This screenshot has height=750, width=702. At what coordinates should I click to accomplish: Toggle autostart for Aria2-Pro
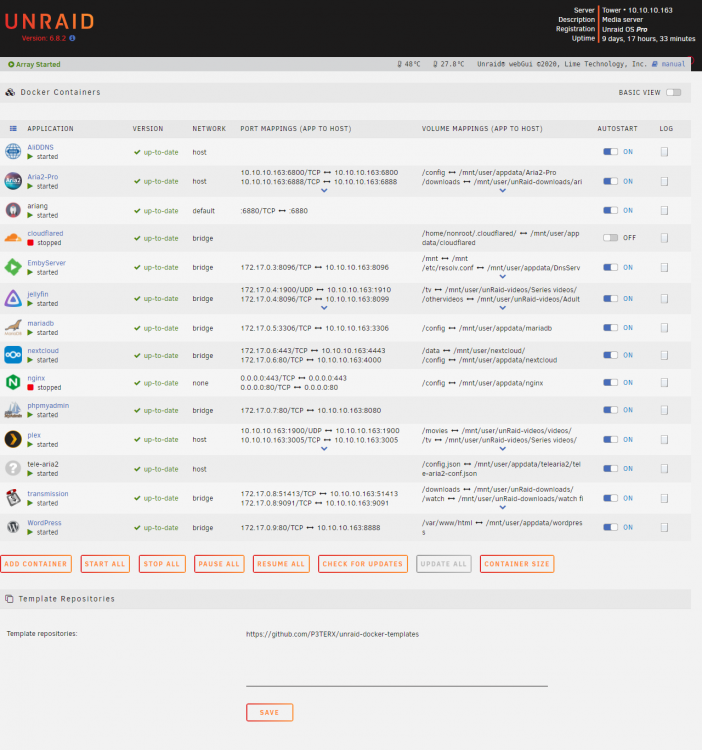(610, 181)
